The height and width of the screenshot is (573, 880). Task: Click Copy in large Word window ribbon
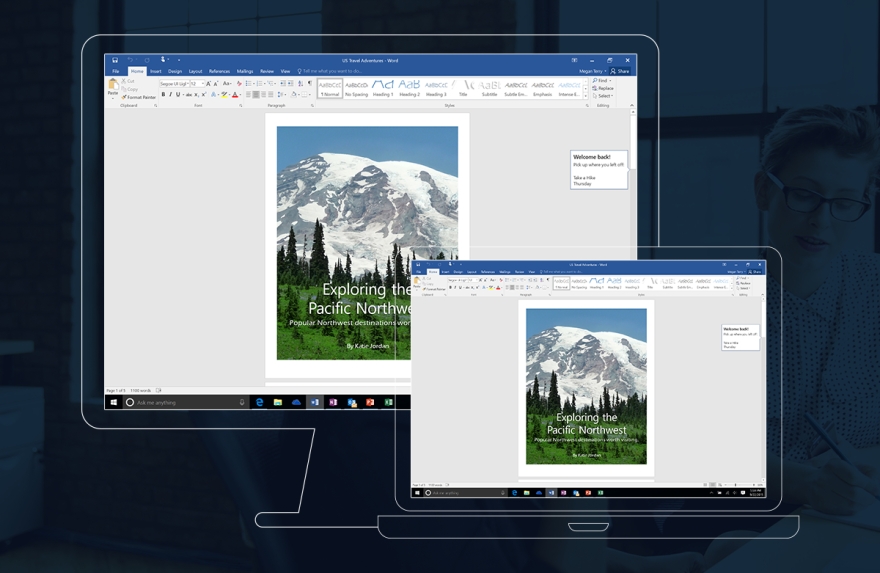coord(130,89)
